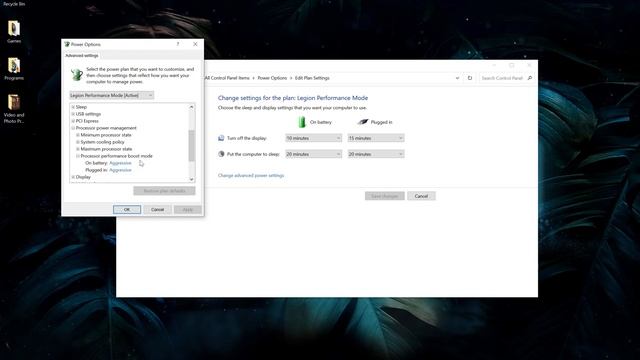This screenshot has width=640, height=360.
Task: Collapse Processor performance boost mode
Action: tap(78, 156)
